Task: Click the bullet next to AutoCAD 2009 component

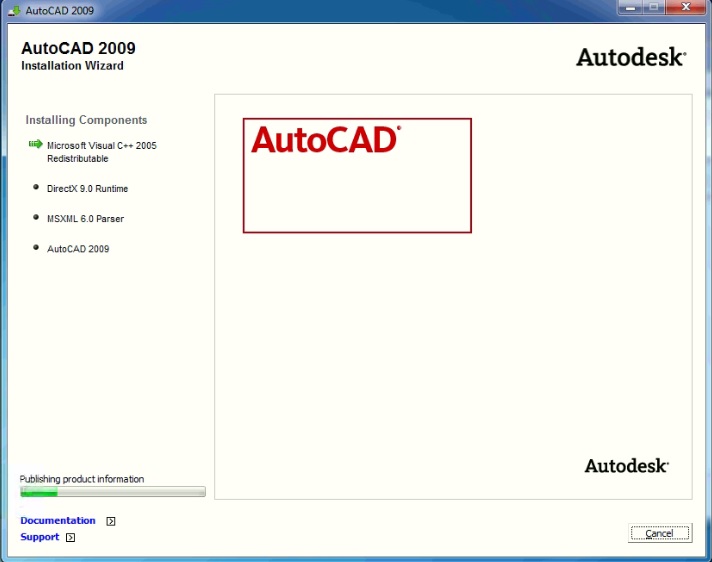Action: tap(36, 247)
